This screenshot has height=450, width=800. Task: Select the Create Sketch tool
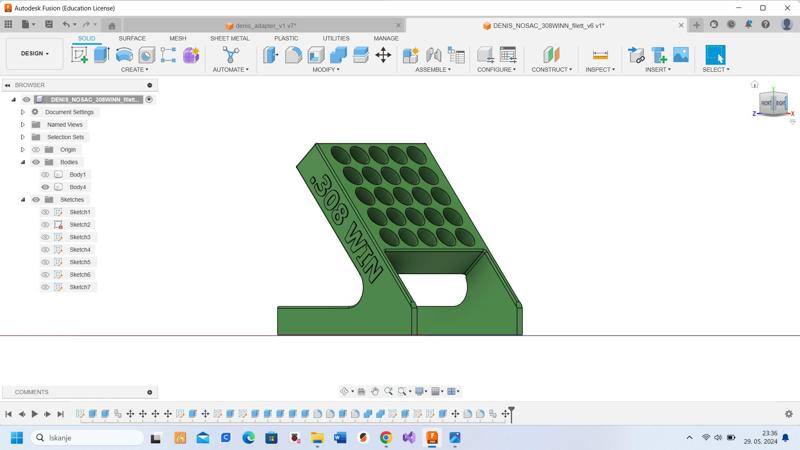coord(80,55)
